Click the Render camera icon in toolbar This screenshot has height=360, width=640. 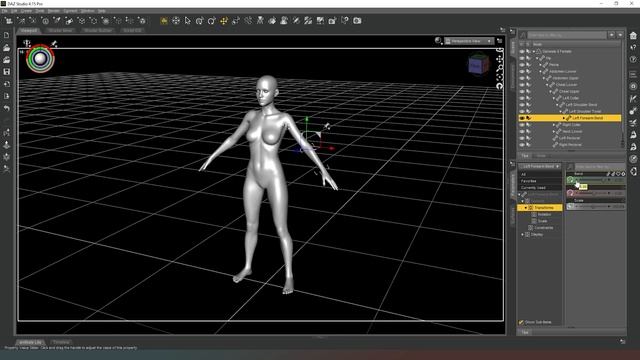[x=357, y=20]
